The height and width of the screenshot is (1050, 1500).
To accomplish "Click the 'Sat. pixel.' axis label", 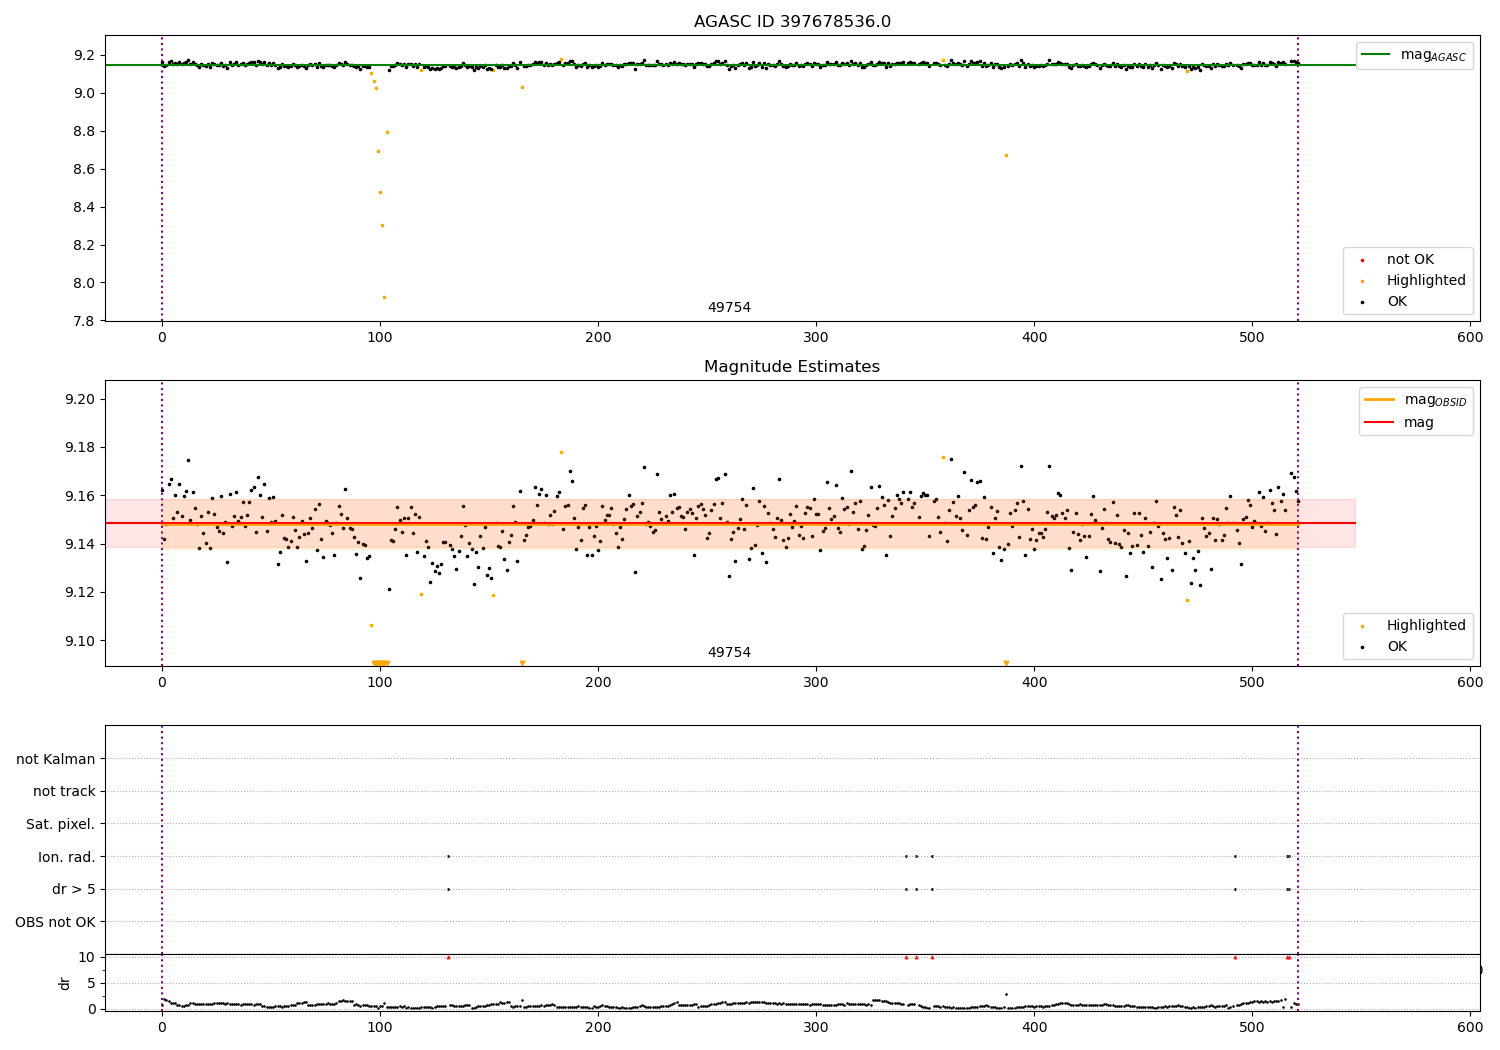I will point(61,824).
